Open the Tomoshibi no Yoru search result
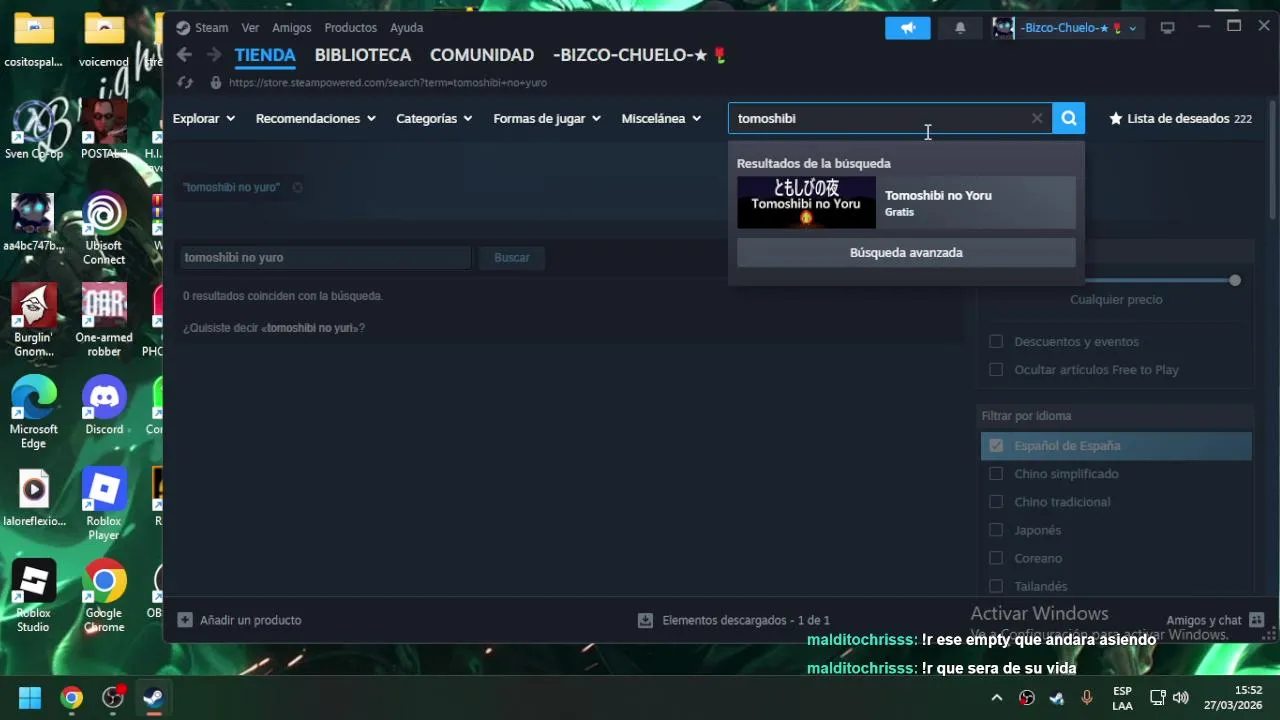 point(906,203)
